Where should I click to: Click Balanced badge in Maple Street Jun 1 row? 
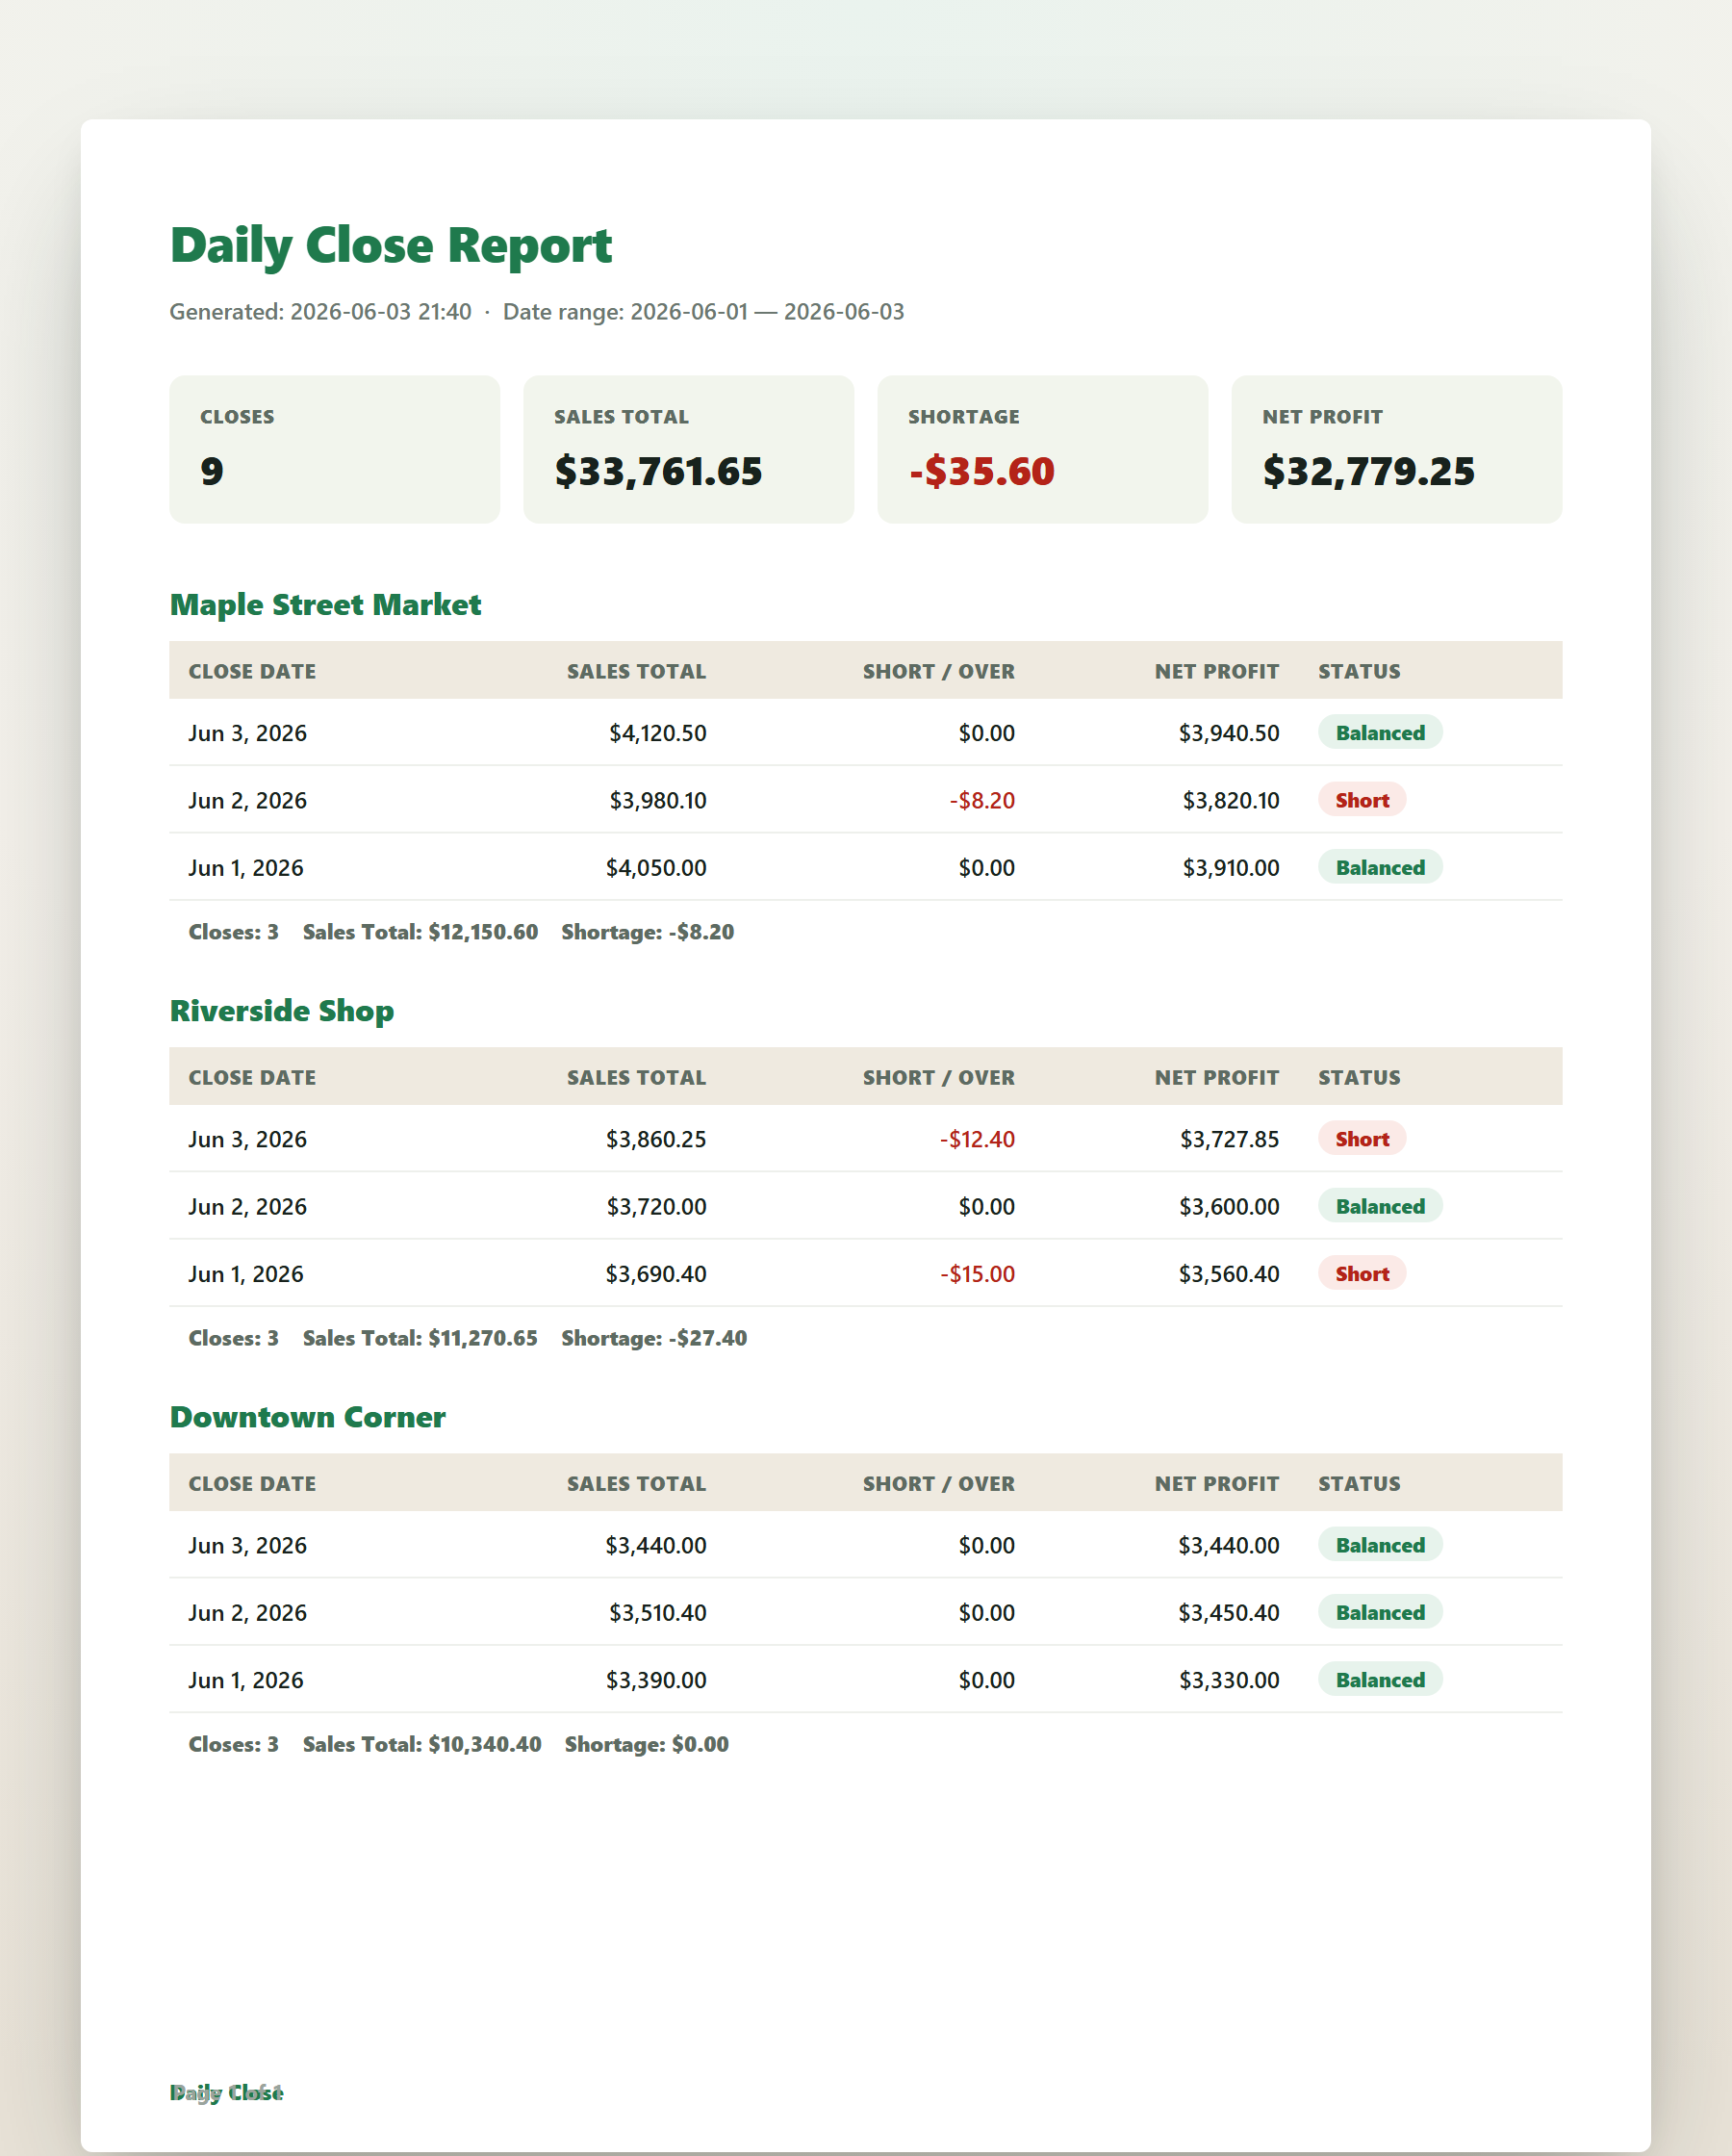(x=1380, y=867)
